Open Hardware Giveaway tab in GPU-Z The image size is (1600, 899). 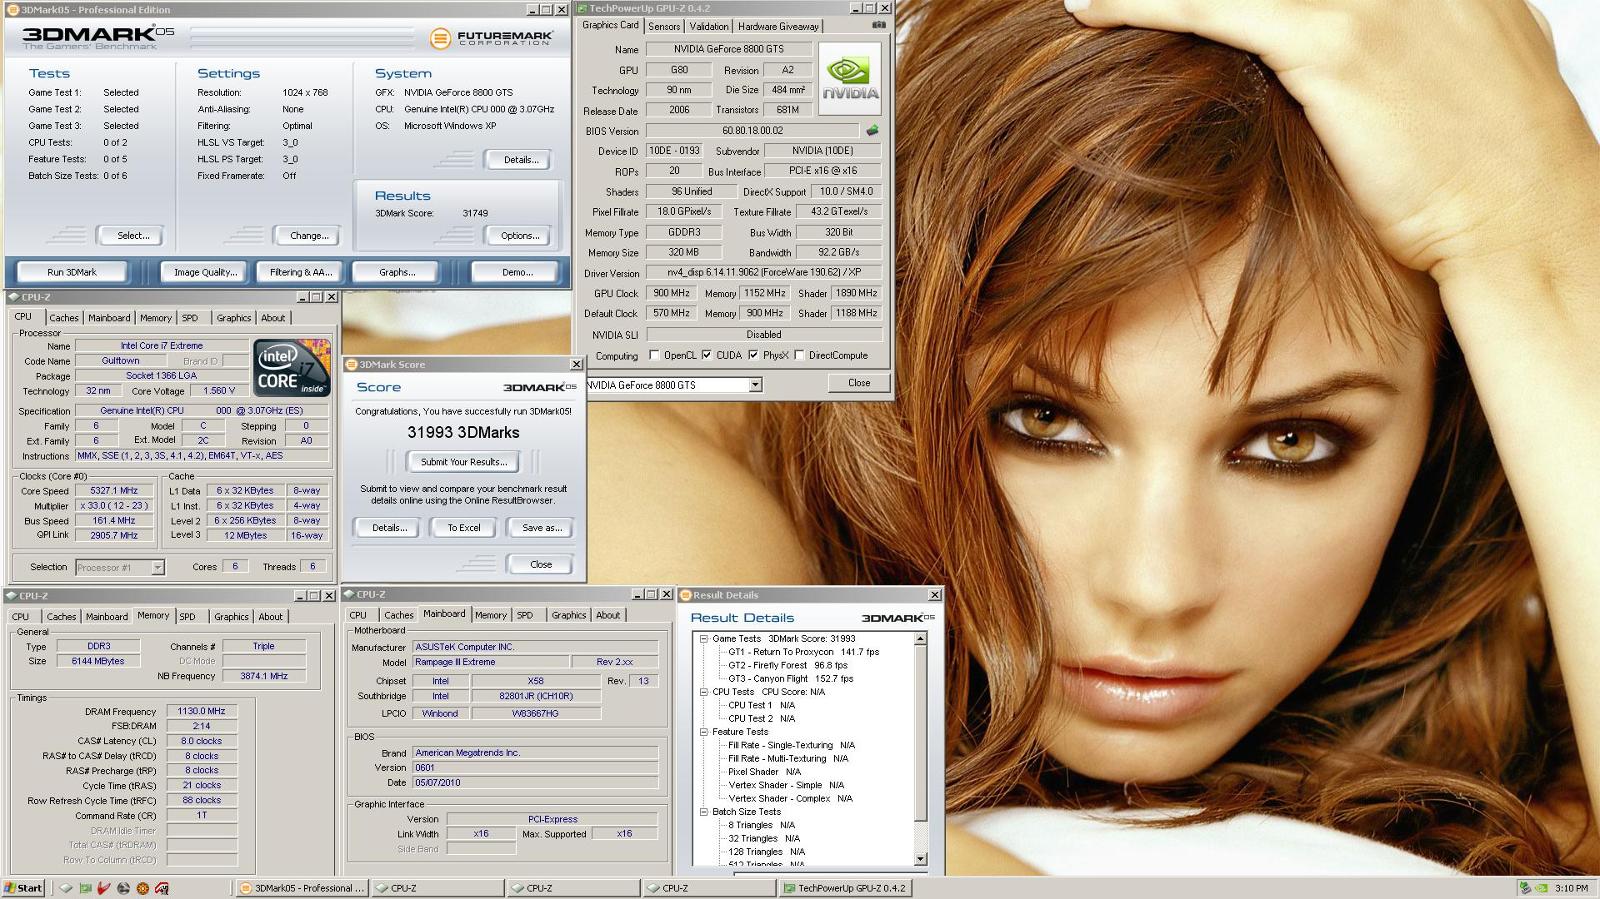[x=778, y=27]
